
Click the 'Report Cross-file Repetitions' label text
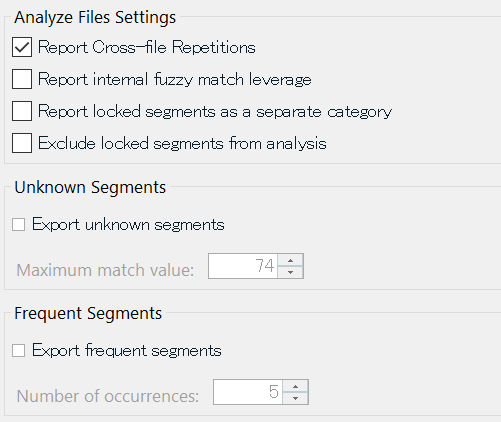tap(147, 47)
